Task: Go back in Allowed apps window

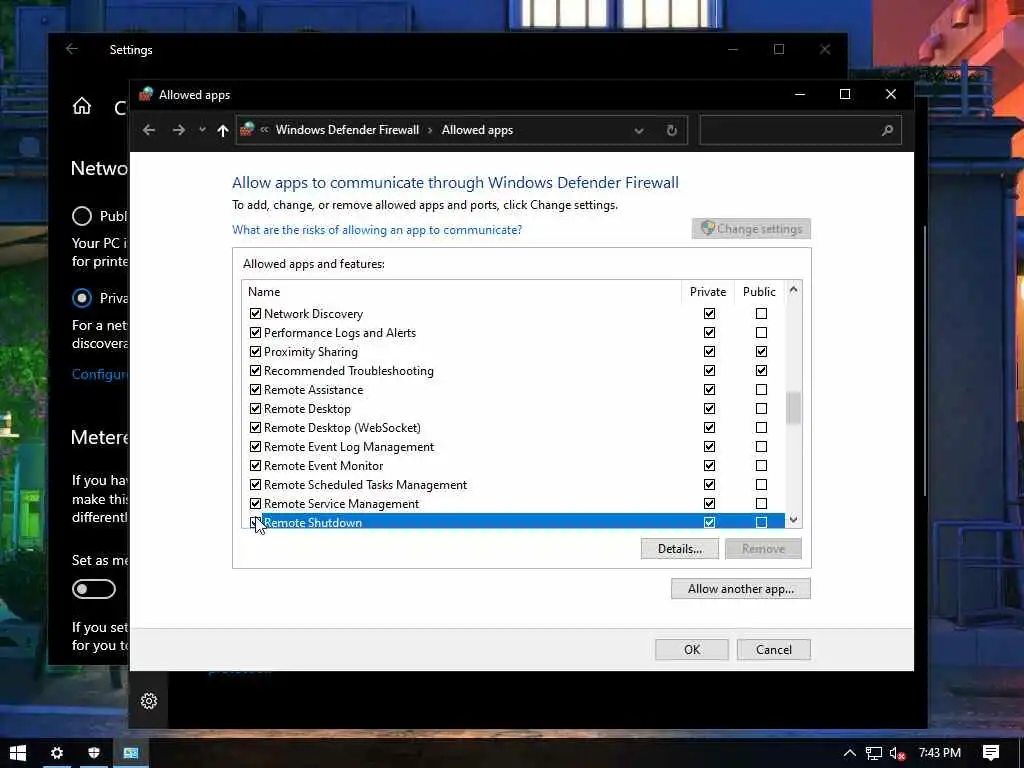Action: [149, 130]
